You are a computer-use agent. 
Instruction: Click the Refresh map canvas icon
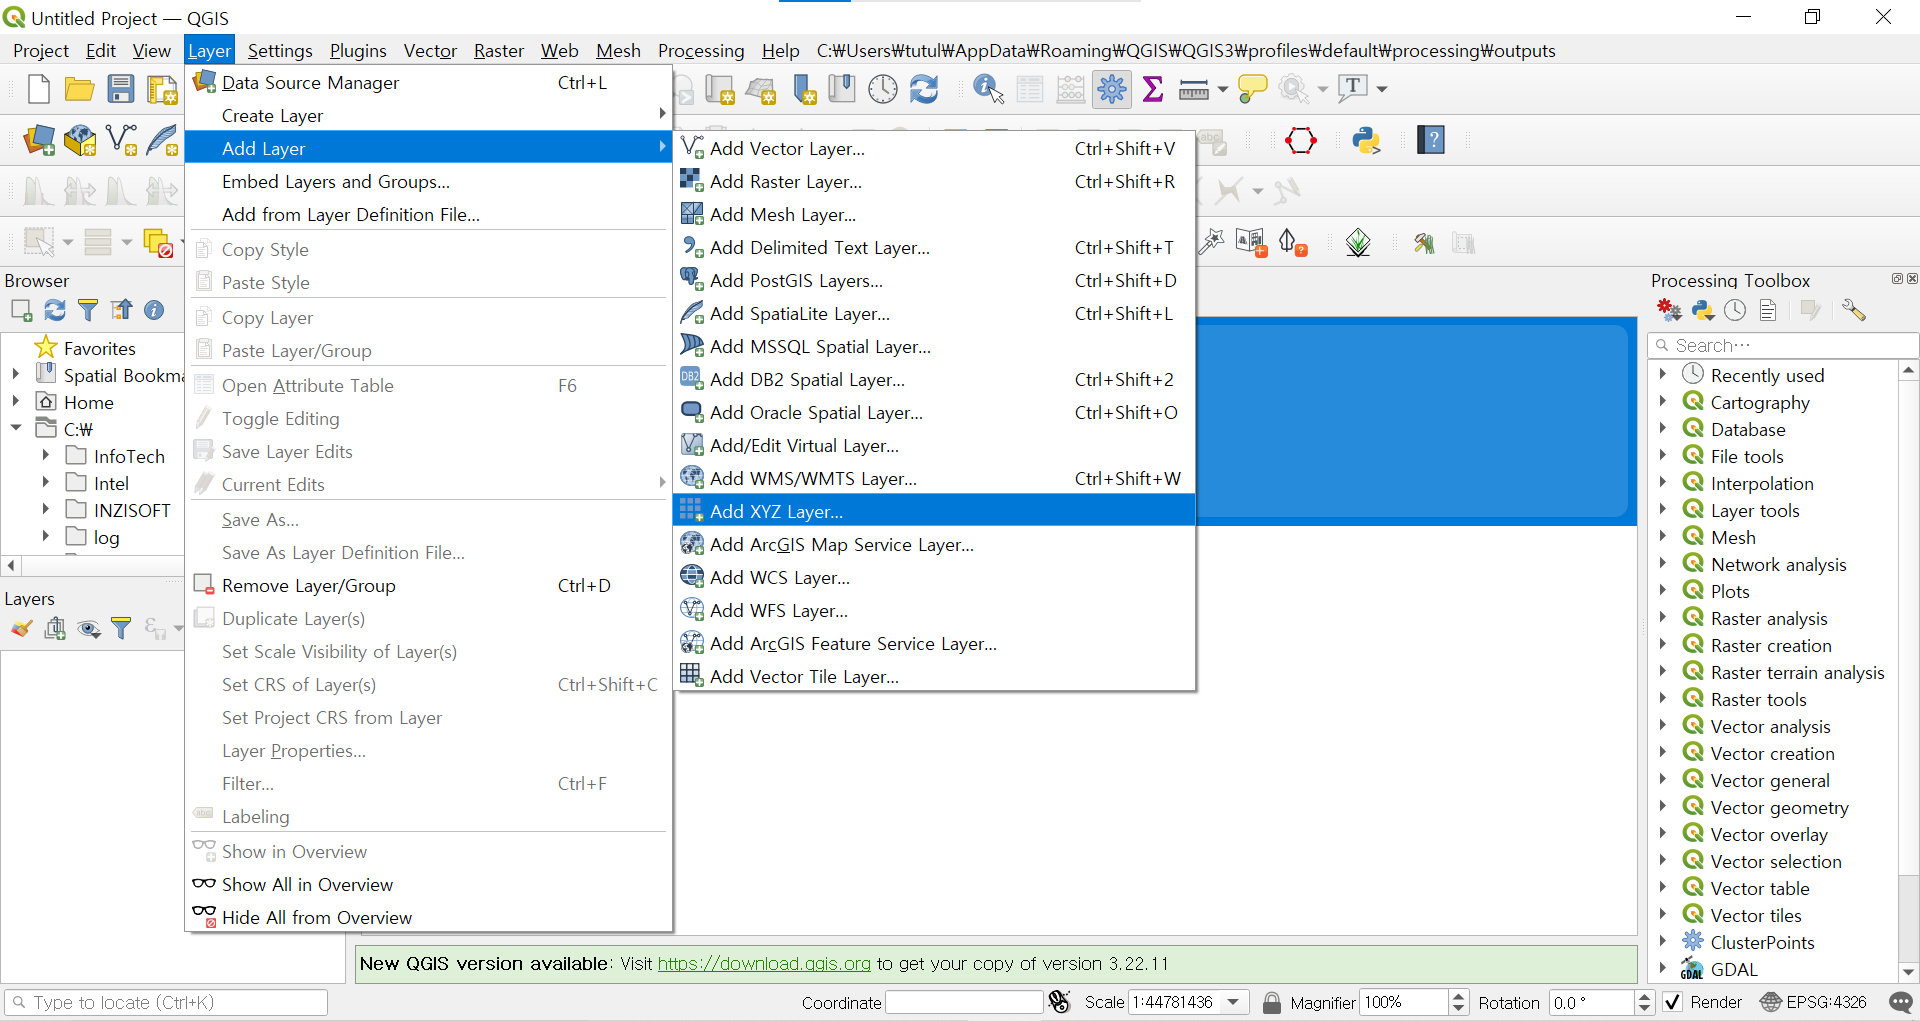pyautogui.click(x=924, y=89)
